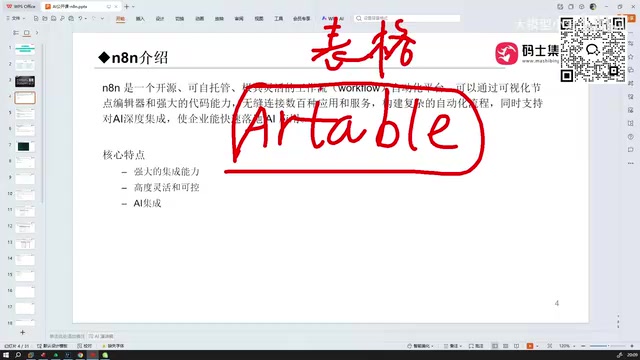This screenshot has width=640, height=360.
Task: Add a new tab with plus button
Action: (x=127, y=7)
